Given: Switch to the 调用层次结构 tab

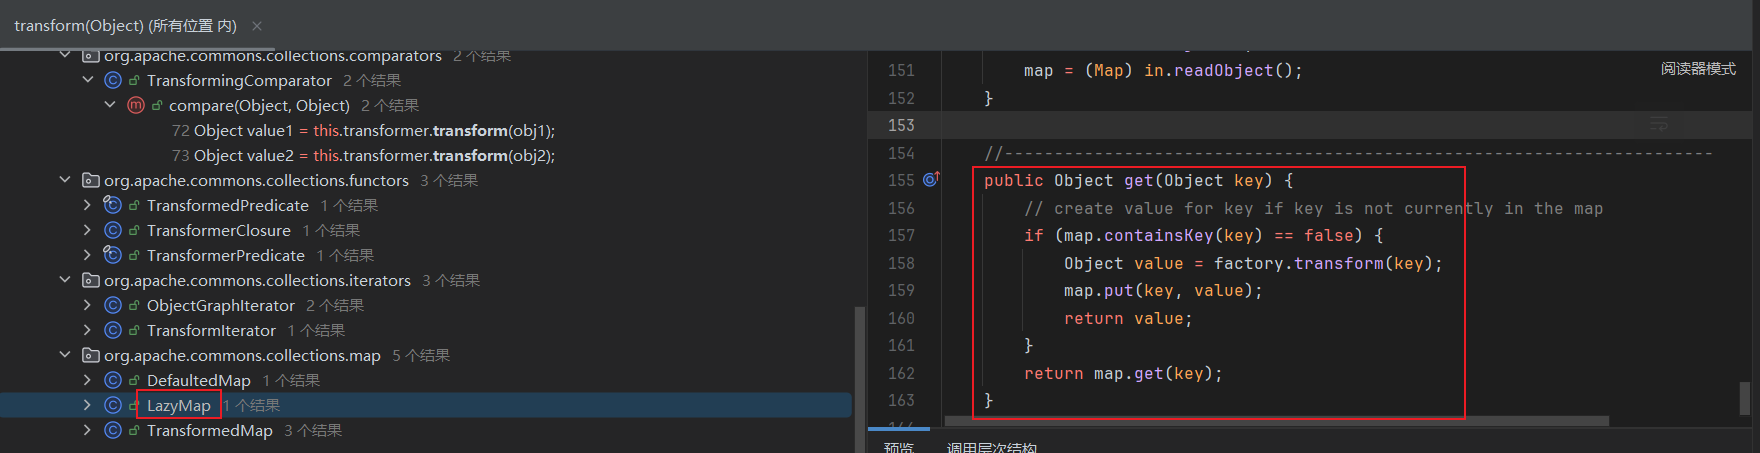Looking at the screenshot, I should tap(991, 446).
